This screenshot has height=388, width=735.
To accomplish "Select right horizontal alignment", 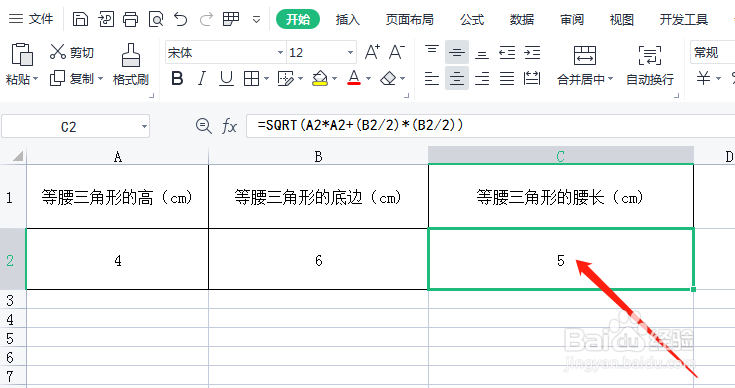I will 482,78.
